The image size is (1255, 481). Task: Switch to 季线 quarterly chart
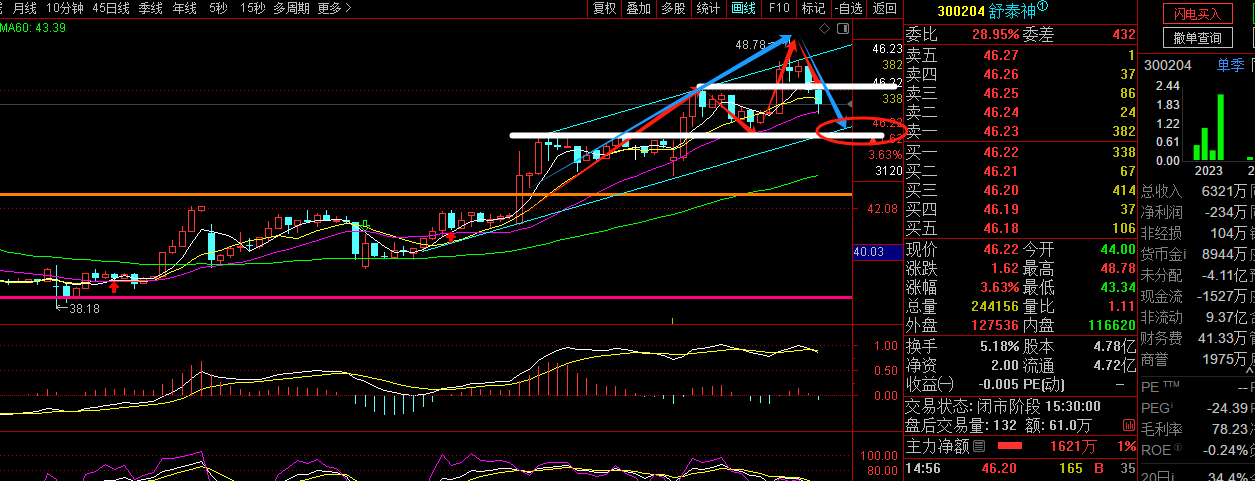coord(151,8)
